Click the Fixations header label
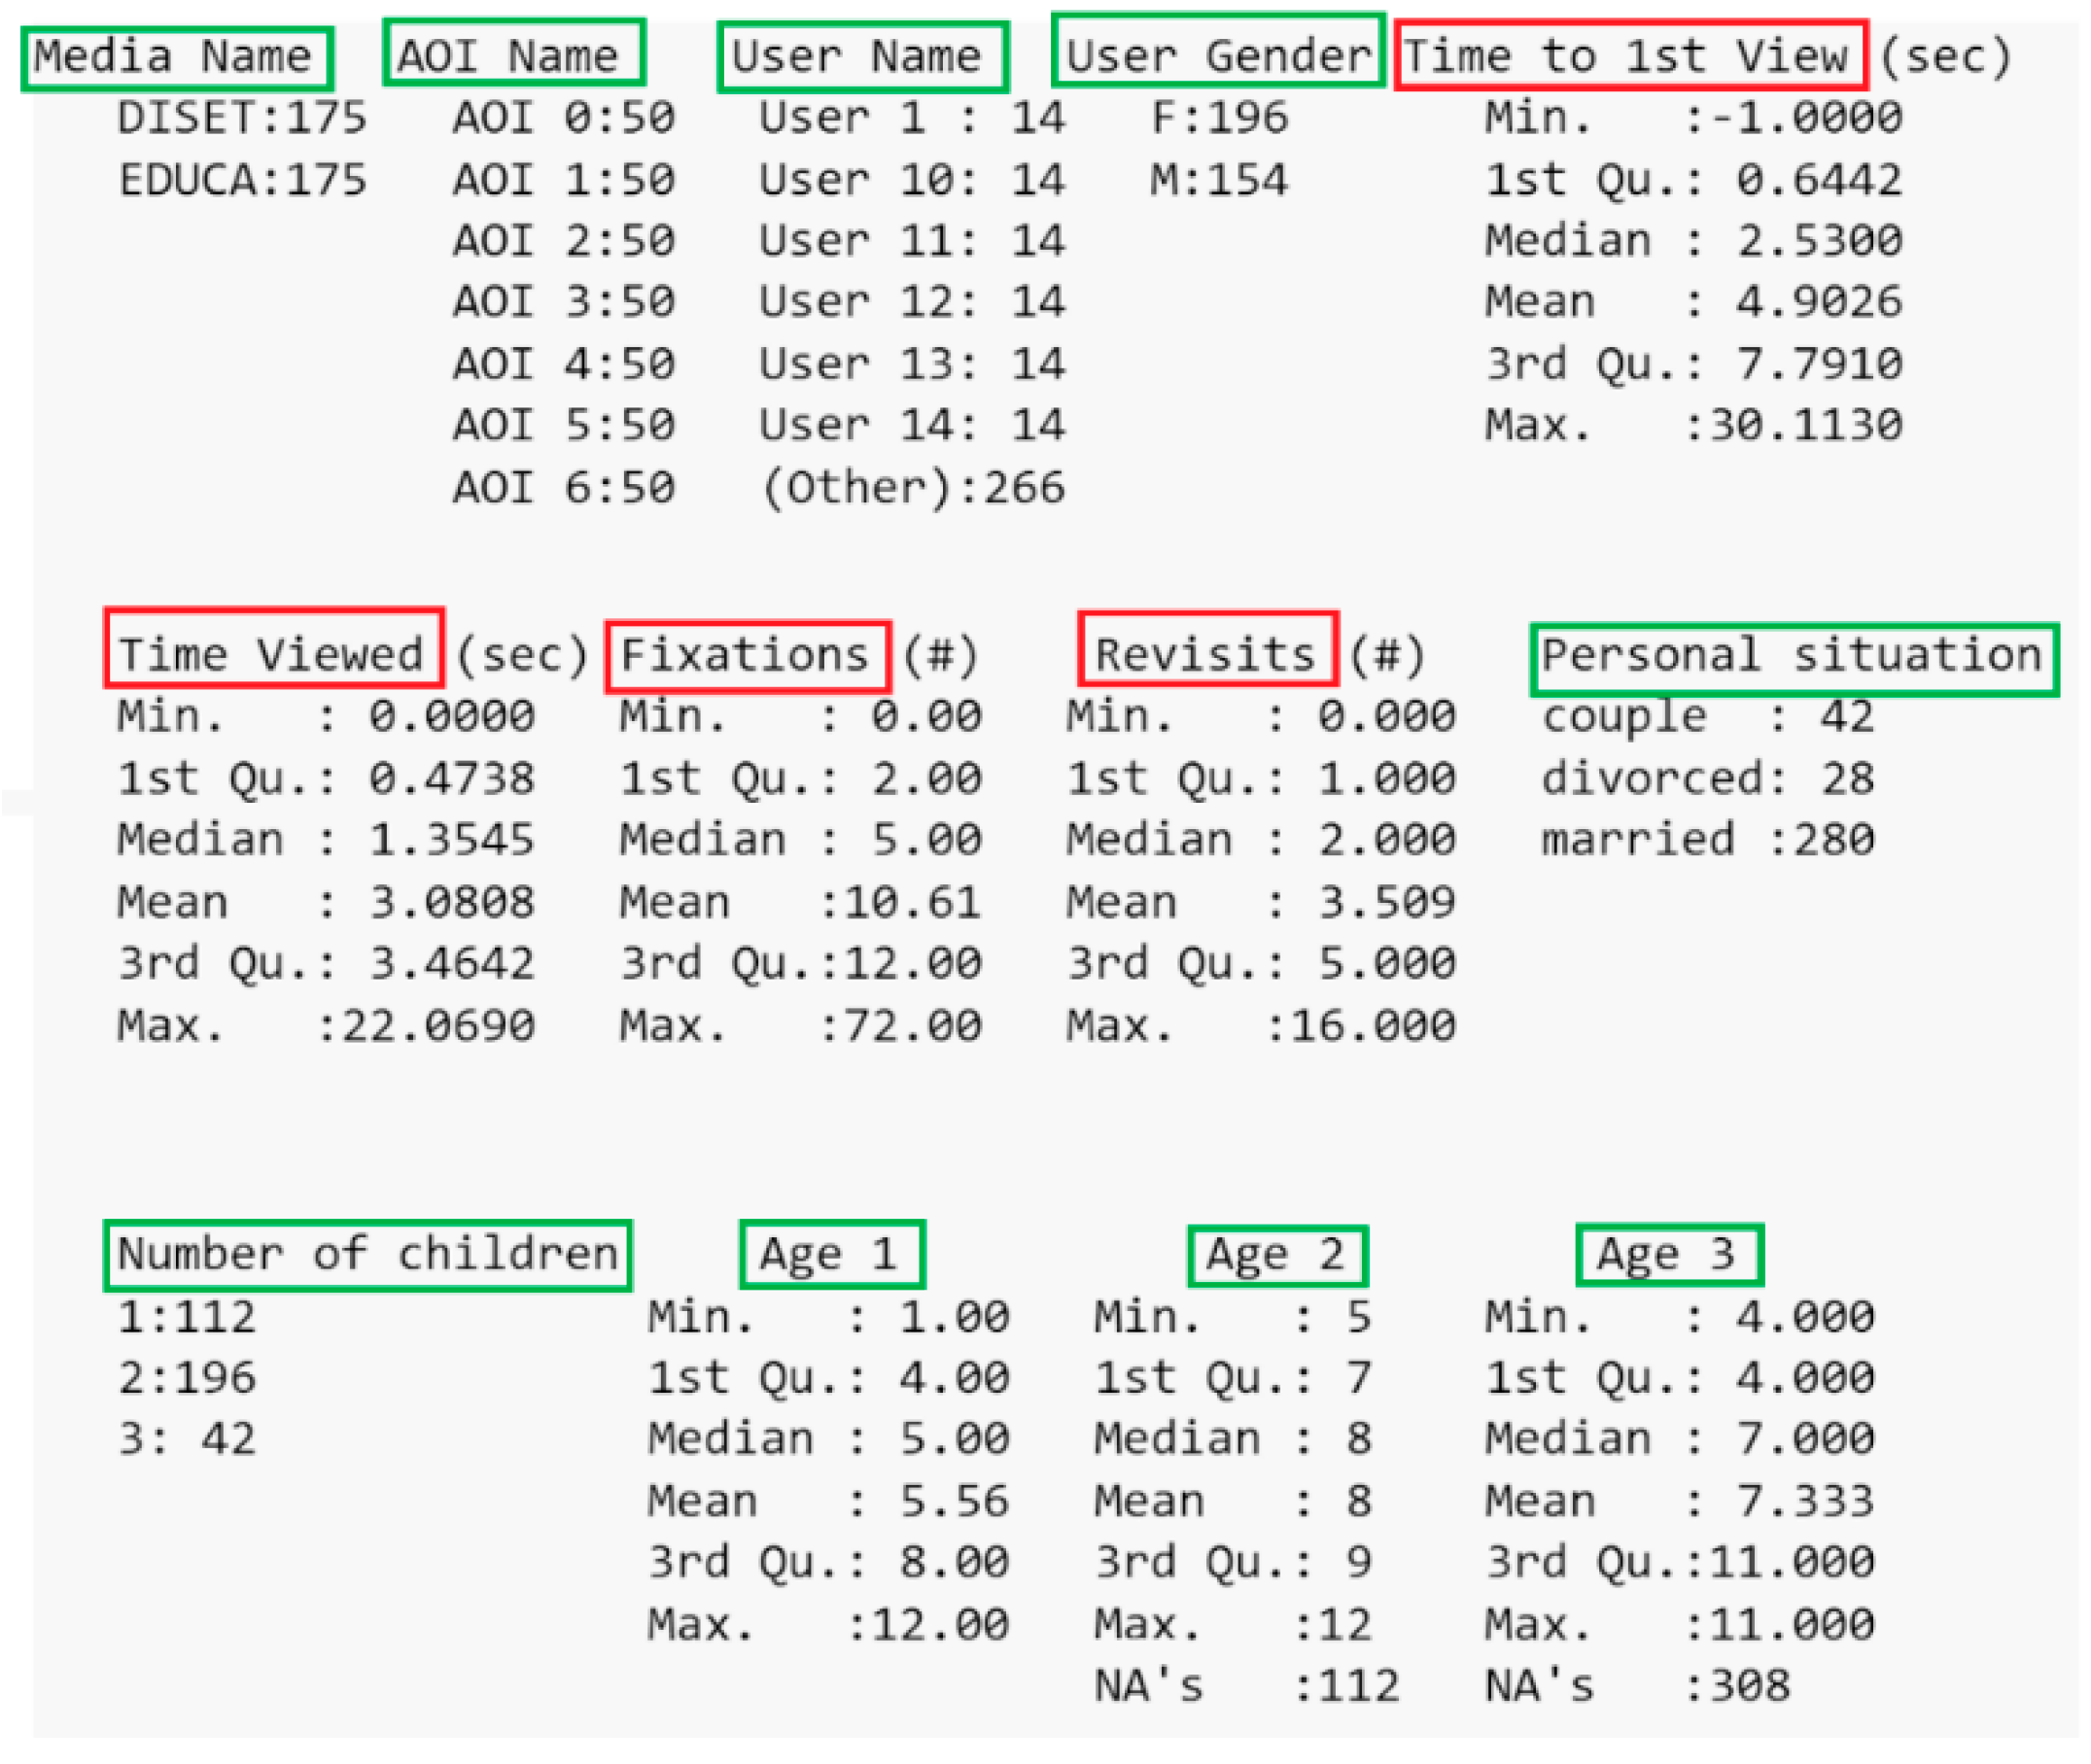 pyautogui.click(x=747, y=658)
